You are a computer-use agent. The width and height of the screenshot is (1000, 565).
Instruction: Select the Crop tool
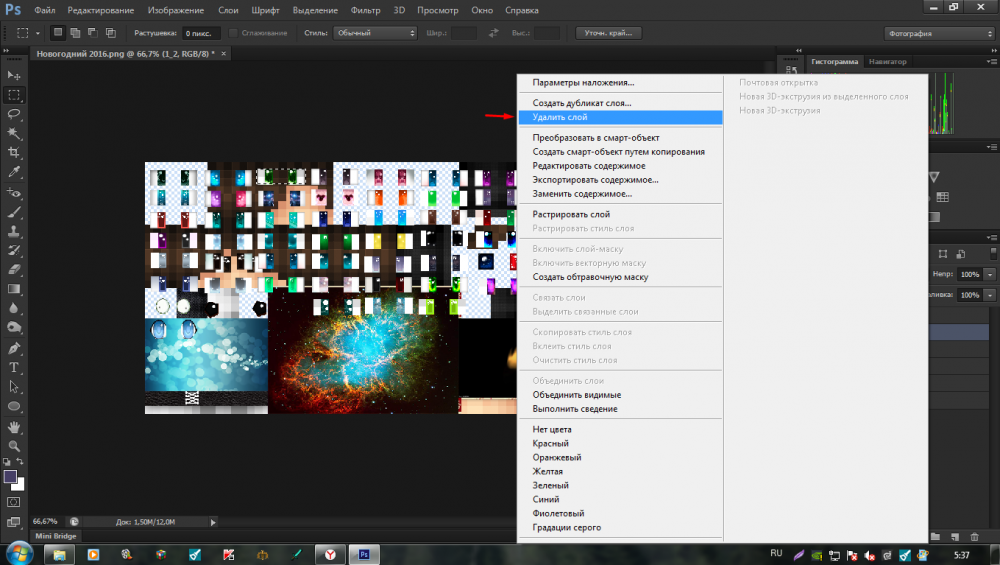(14, 152)
